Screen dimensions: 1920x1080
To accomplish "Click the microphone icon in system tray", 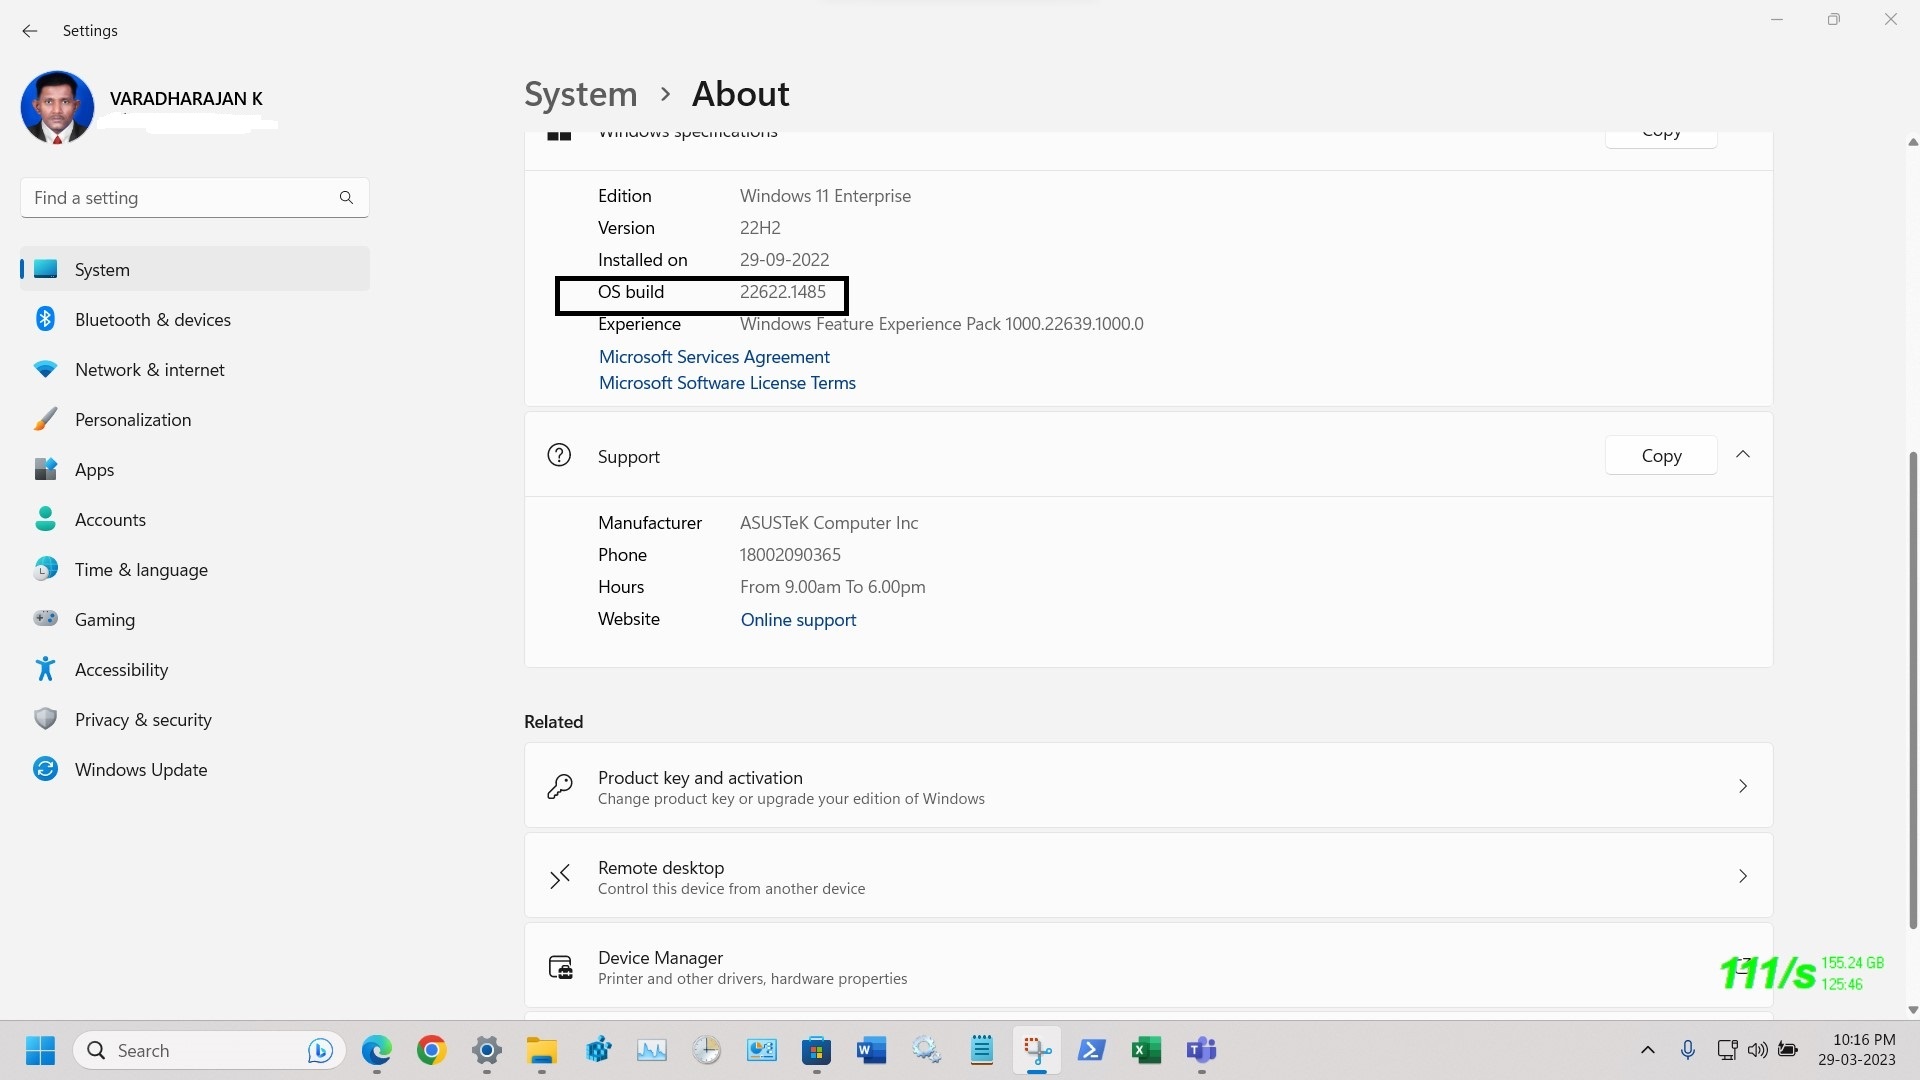I will [1688, 1050].
